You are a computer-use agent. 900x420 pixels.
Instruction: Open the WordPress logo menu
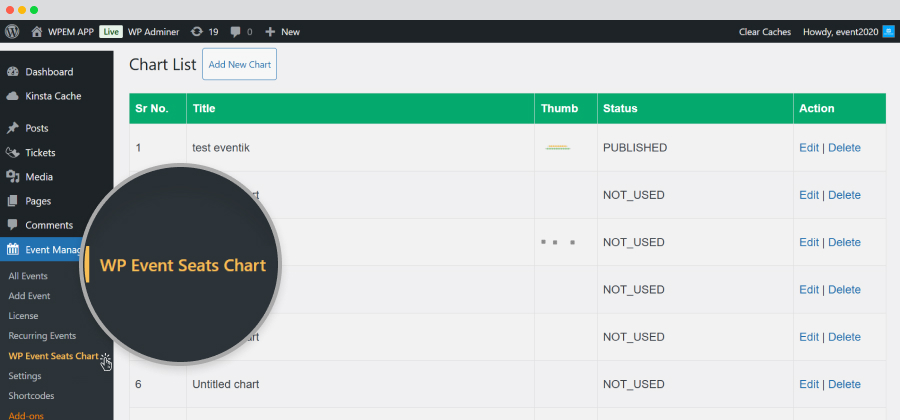click(x=11, y=32)
